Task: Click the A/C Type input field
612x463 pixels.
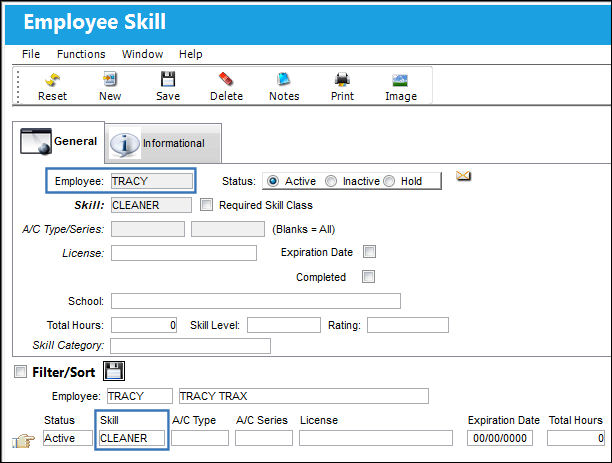Action: click(x=148, y=229)
